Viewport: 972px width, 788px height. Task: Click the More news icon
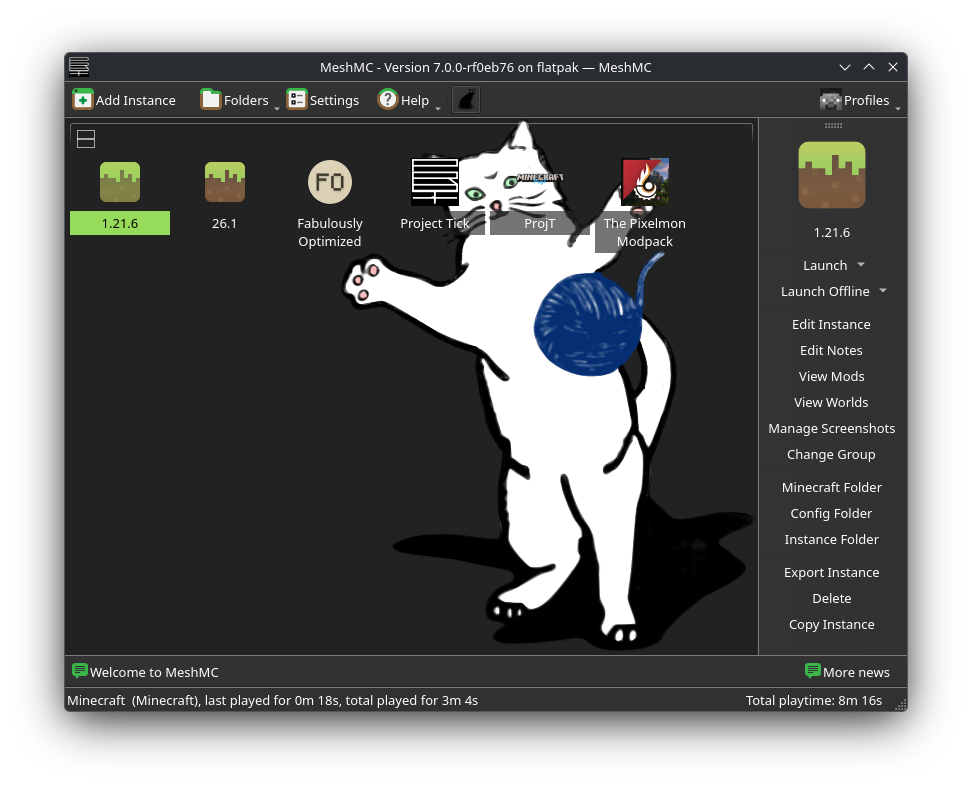pos(813,671)
